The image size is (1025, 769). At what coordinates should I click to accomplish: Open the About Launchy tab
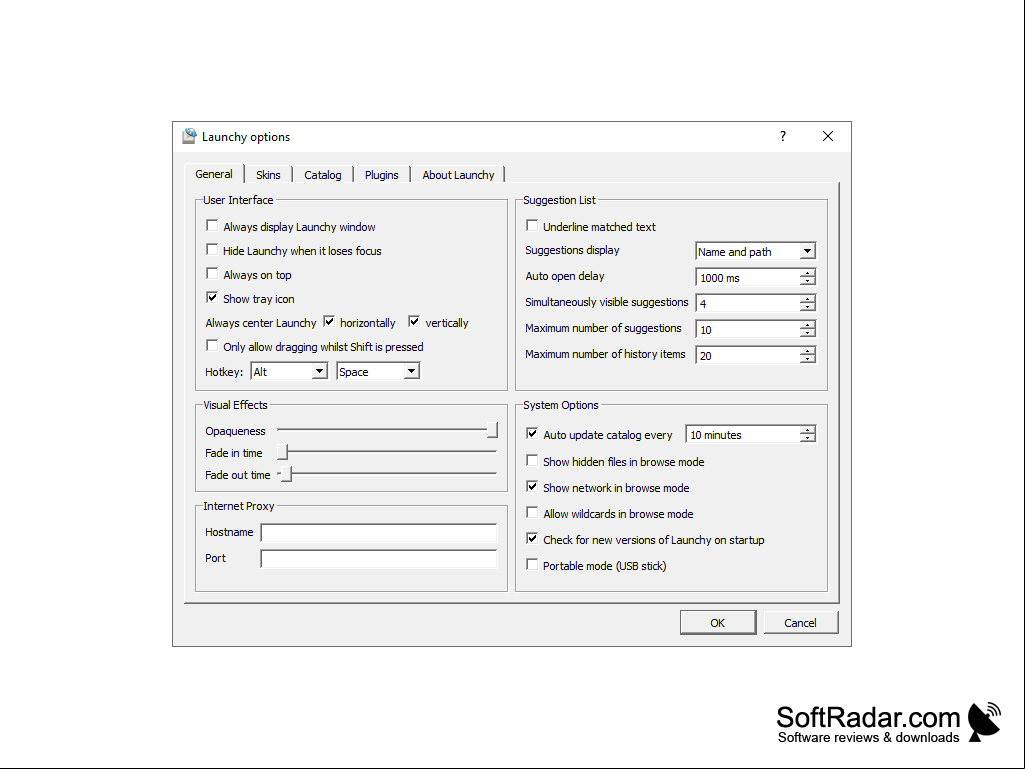coord(458,175)
